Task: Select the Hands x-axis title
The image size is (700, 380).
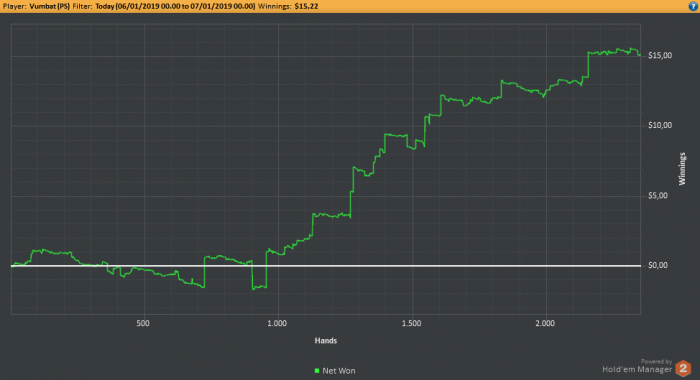Action: coord(326,341)
